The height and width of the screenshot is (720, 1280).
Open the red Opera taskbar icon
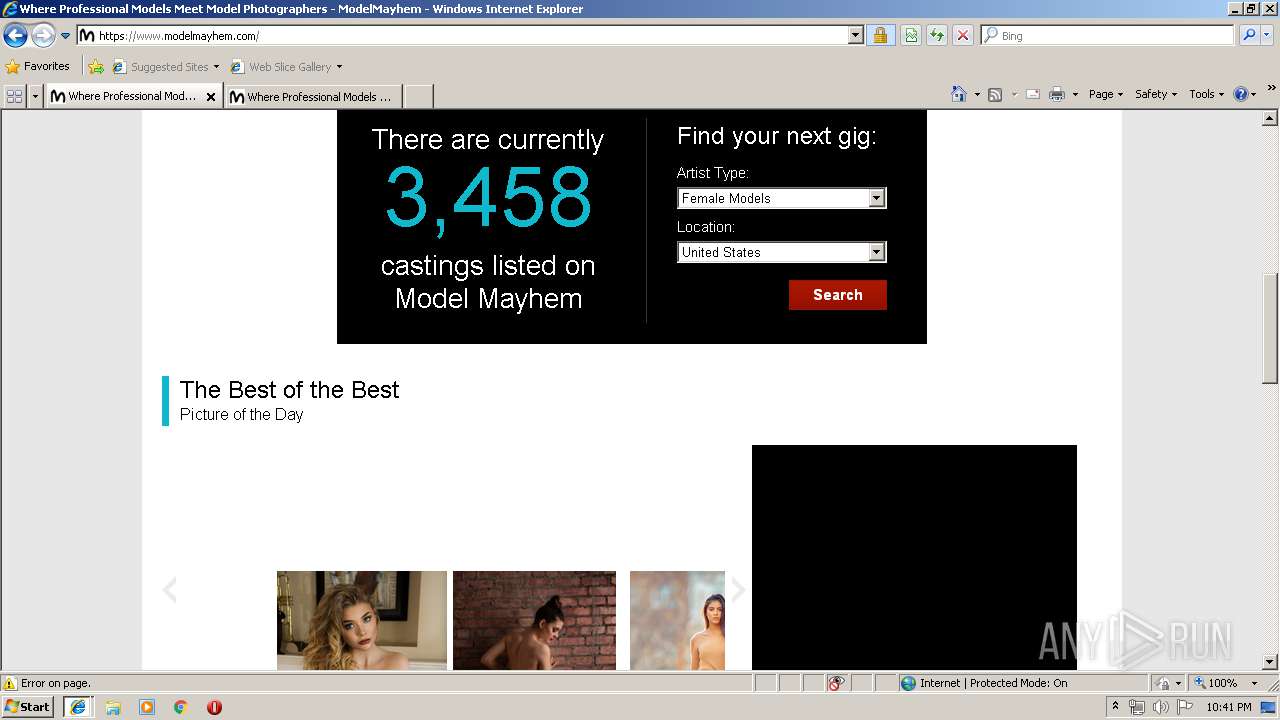click(x=214, y=707)
